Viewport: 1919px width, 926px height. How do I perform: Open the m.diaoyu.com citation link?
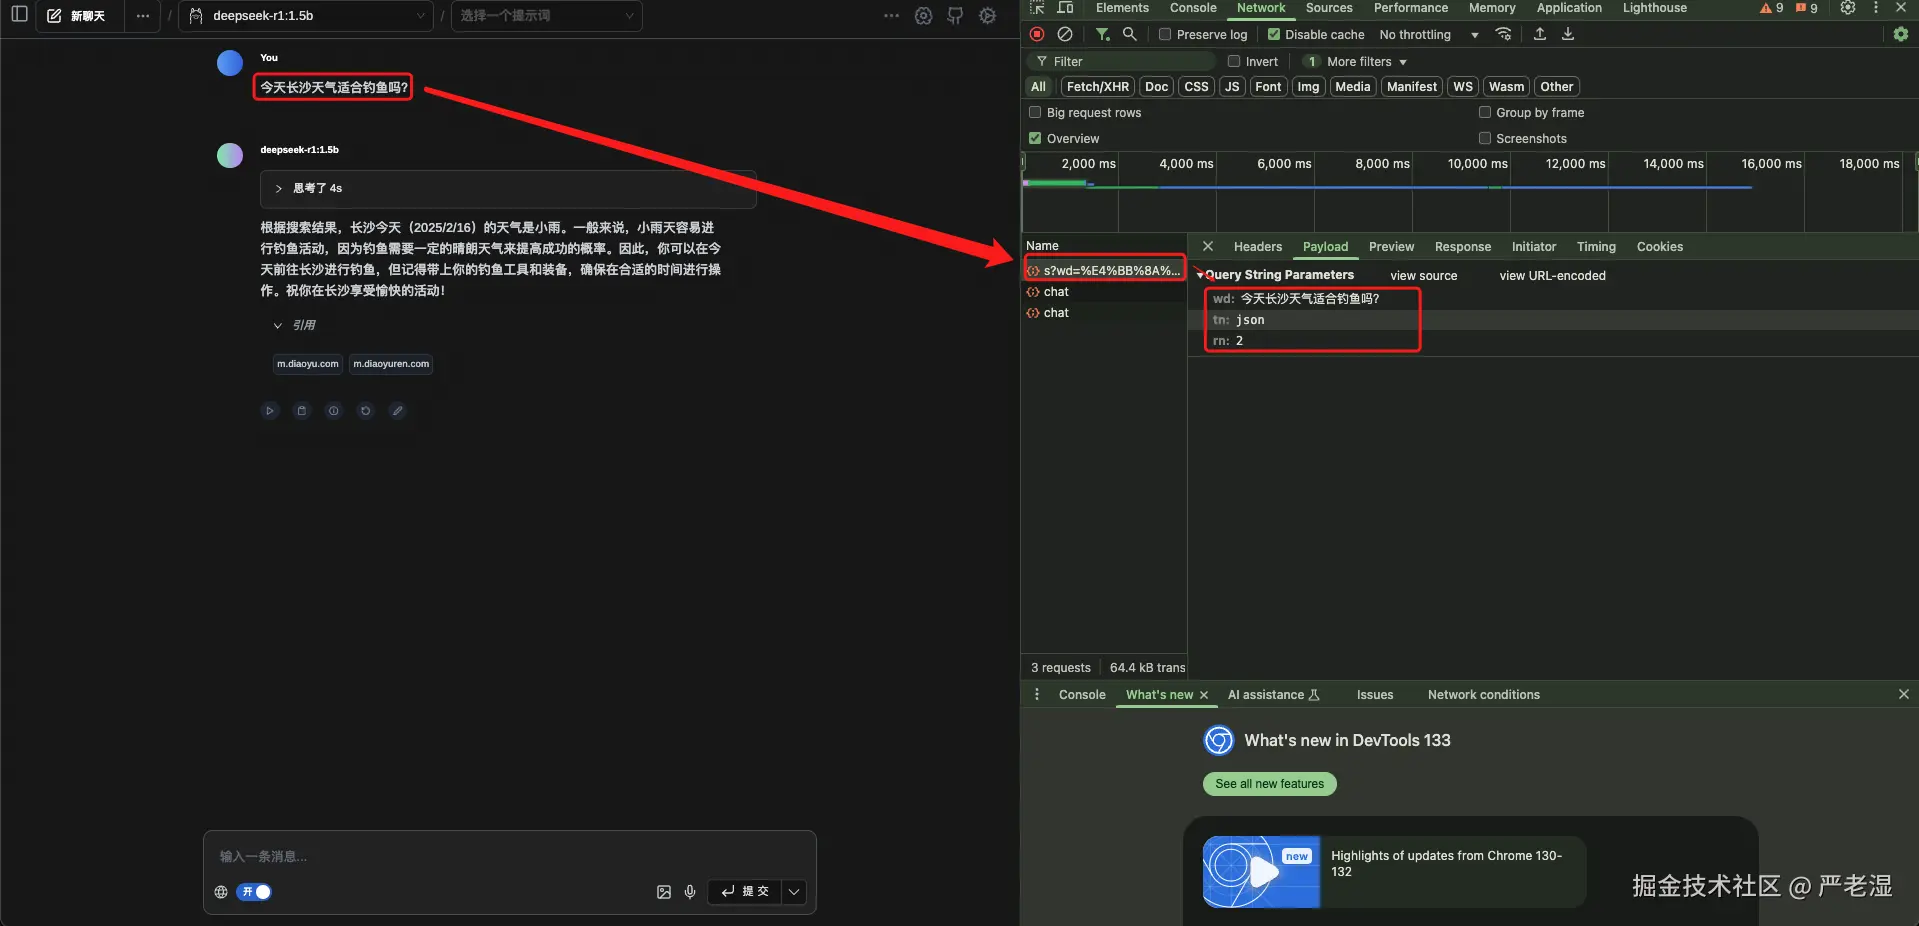pos(308,364)
